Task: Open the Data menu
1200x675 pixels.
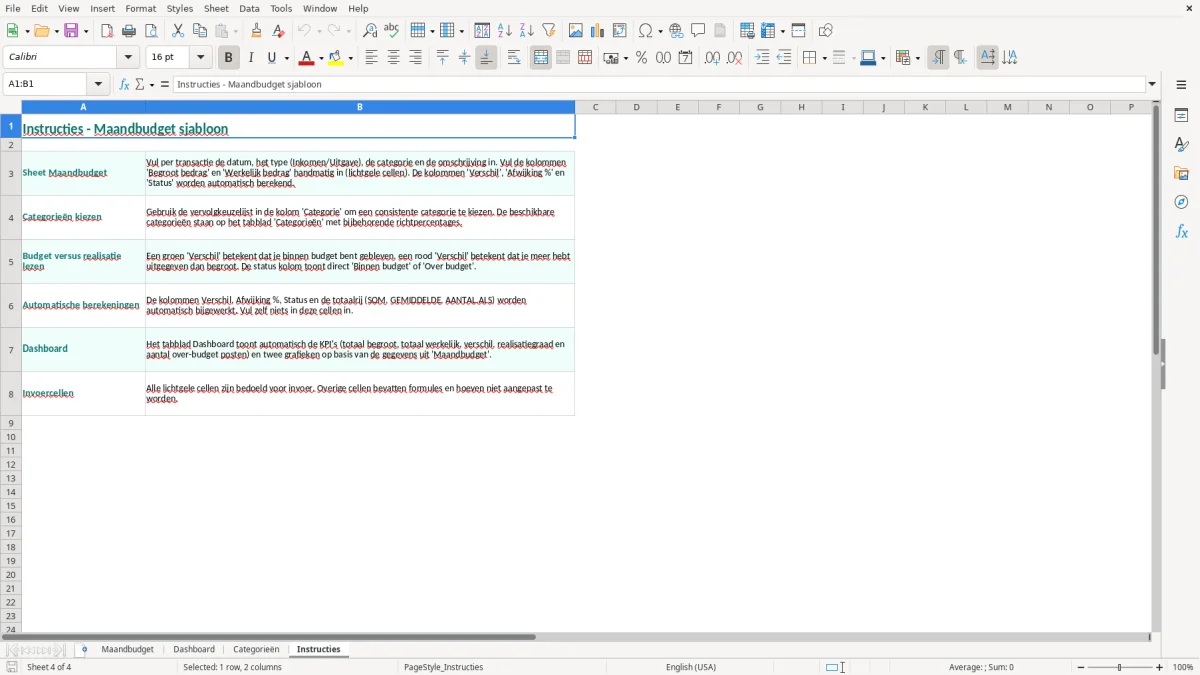Action: (x=249, y=8)
